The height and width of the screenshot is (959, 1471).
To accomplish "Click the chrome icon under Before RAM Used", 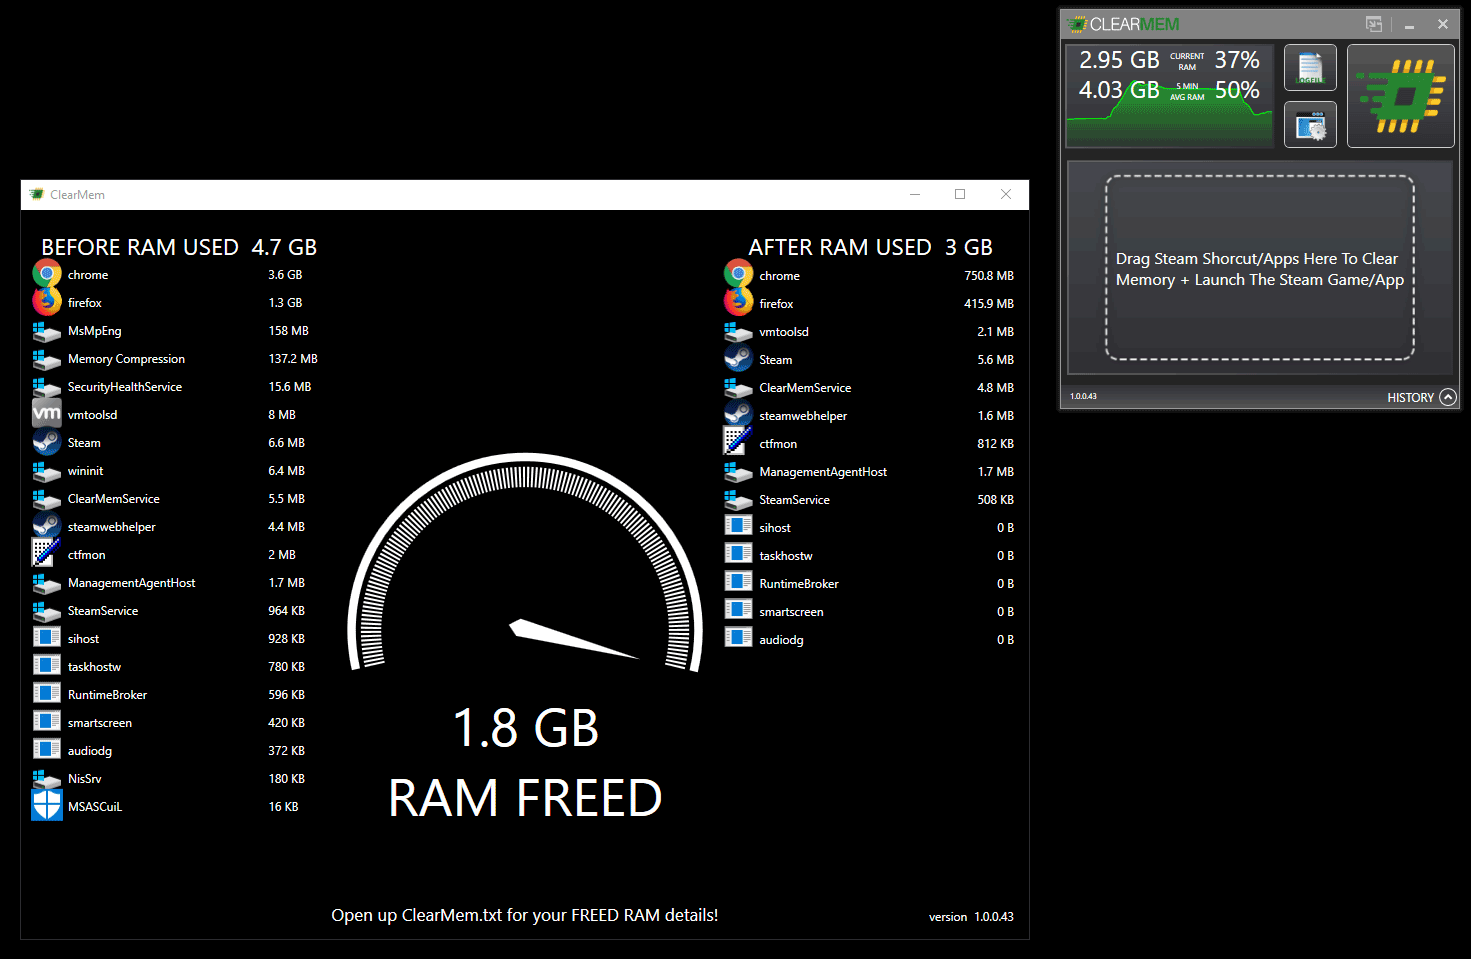I will [x=46, y=274].
